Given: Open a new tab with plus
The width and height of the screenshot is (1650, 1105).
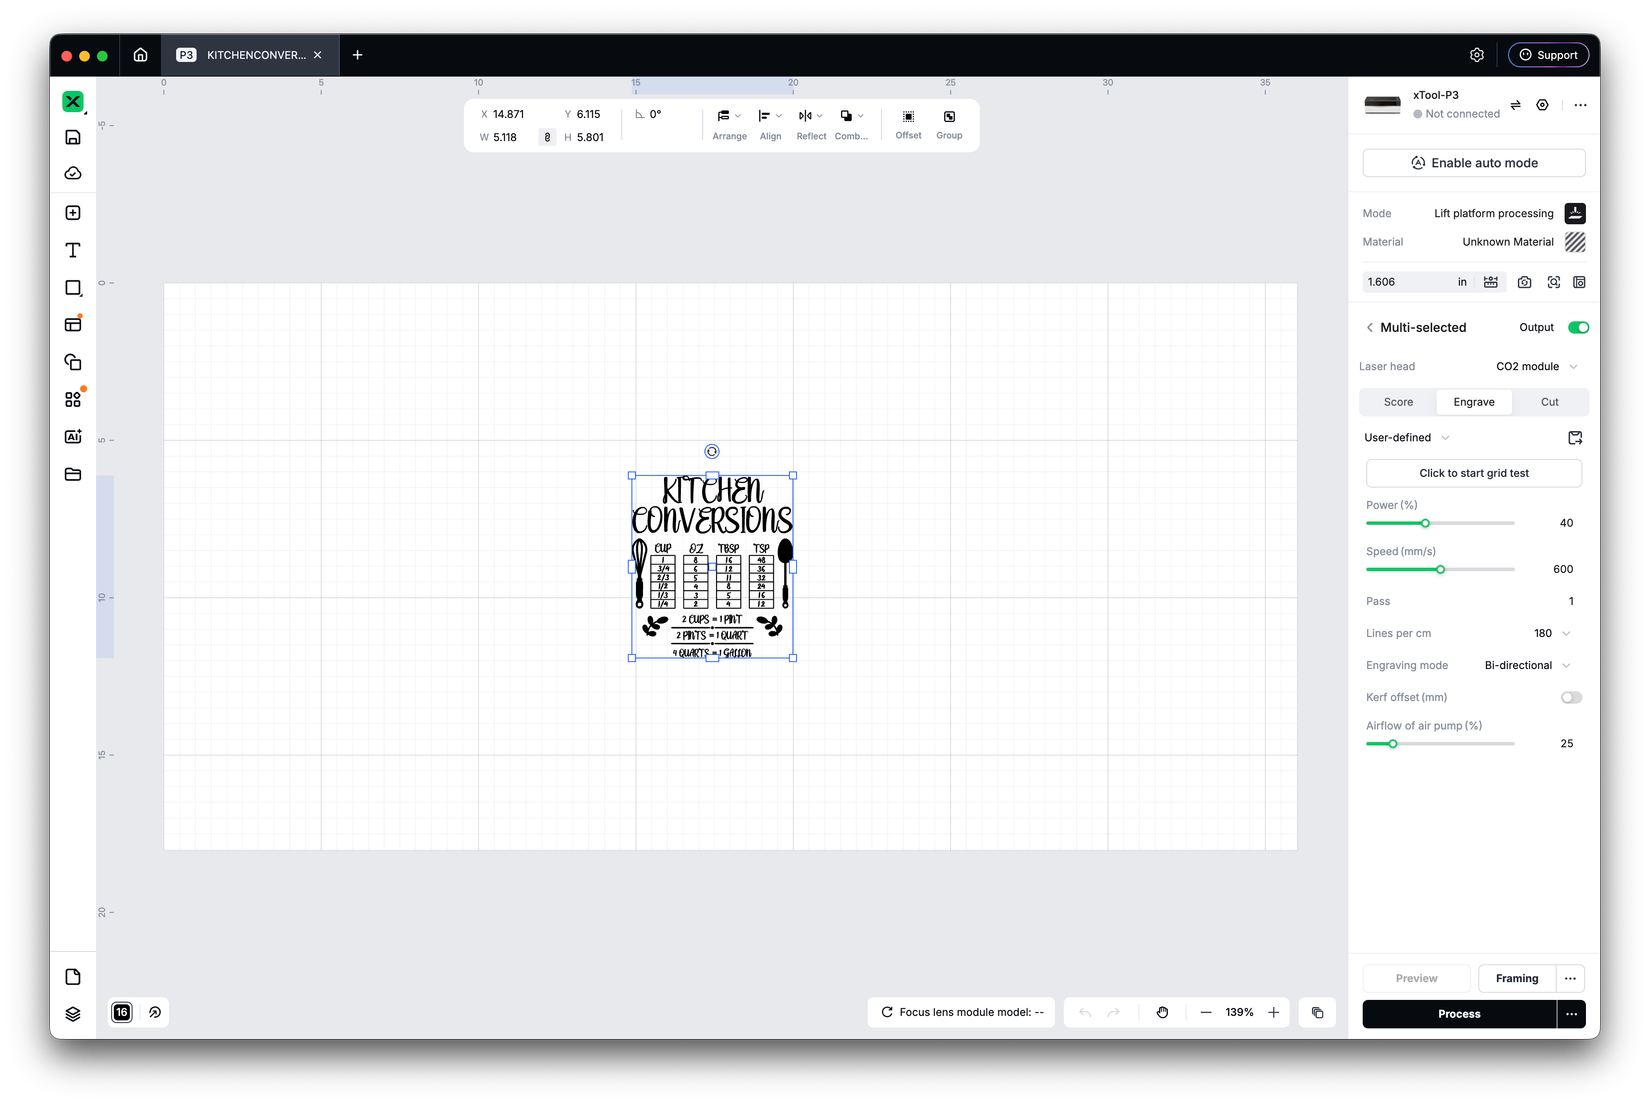Looking at the screenshot, I should pyautogui.click(x=357, y=55).
